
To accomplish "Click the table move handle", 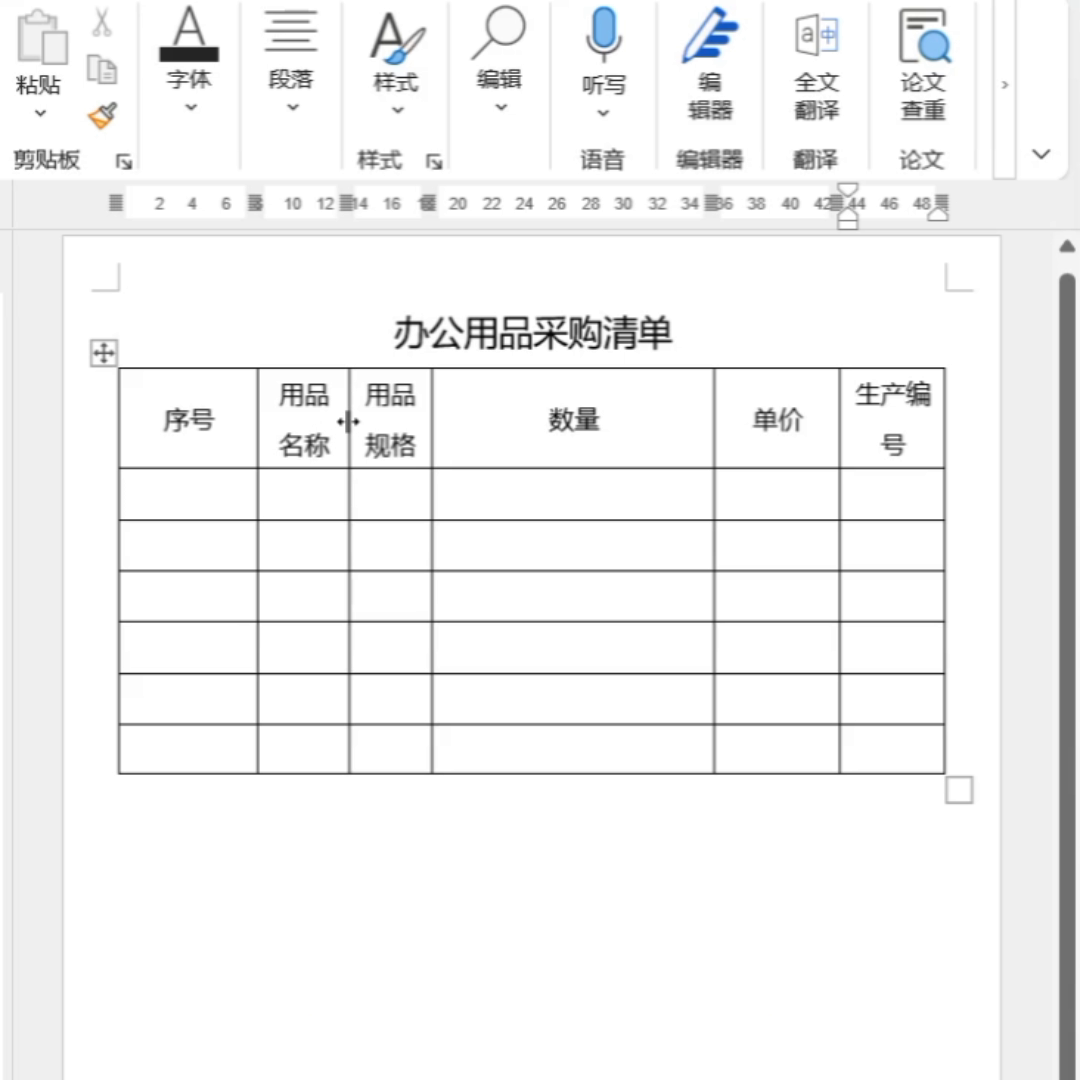I will click(x=103, y=353).
